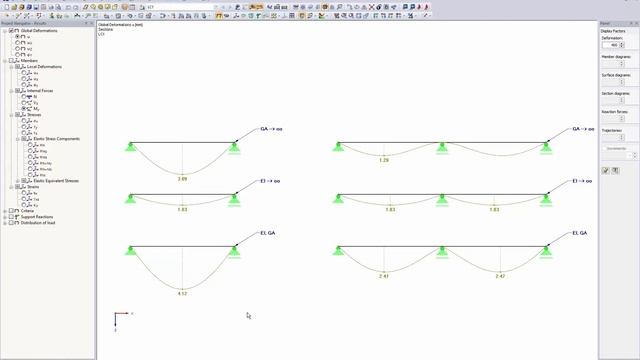Image resolution: width=640 pixels, height=360 pixels.
Task: Enable Support Reactions checkbox
Action: [x=11, y=217]
